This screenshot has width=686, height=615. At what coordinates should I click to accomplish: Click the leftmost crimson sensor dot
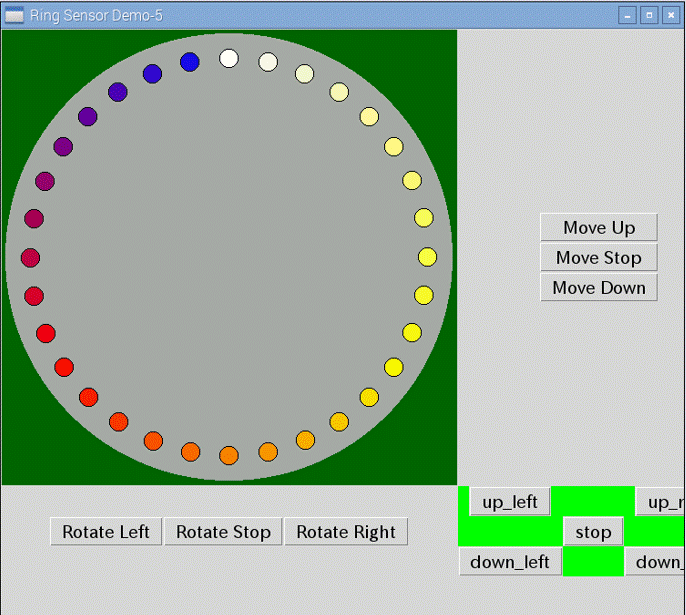click(x=30, y=258)
